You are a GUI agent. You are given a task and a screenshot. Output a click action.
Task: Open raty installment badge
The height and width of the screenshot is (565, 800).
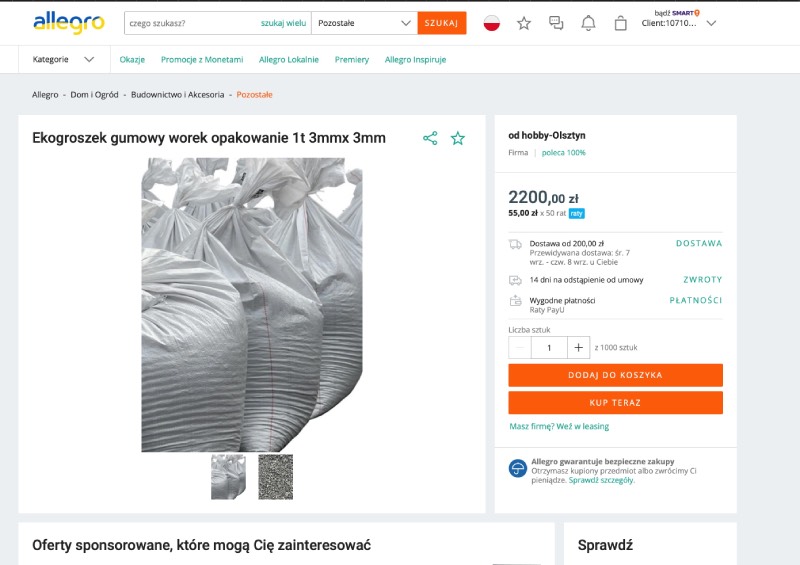point(577,213)
